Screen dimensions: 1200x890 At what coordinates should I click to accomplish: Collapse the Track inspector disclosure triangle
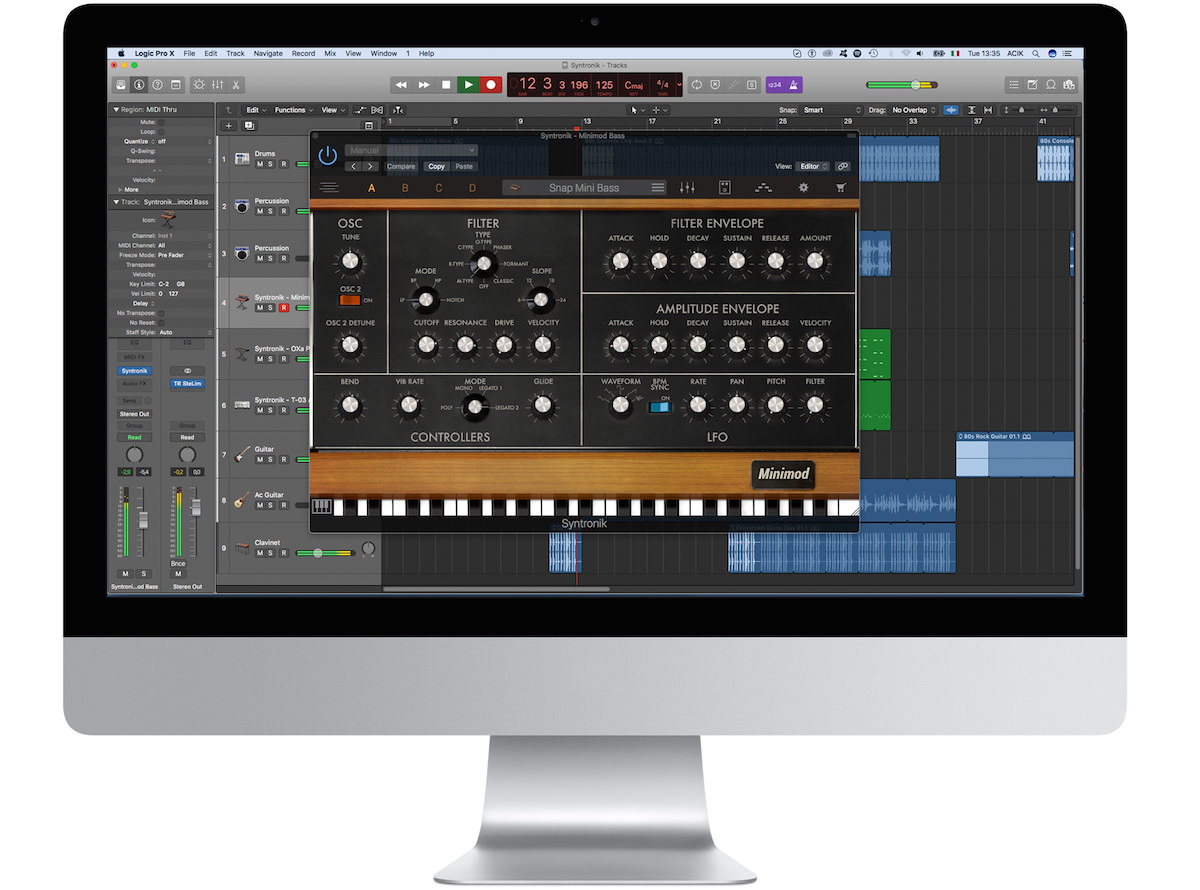pyautogui.click(x=116, y=202)
